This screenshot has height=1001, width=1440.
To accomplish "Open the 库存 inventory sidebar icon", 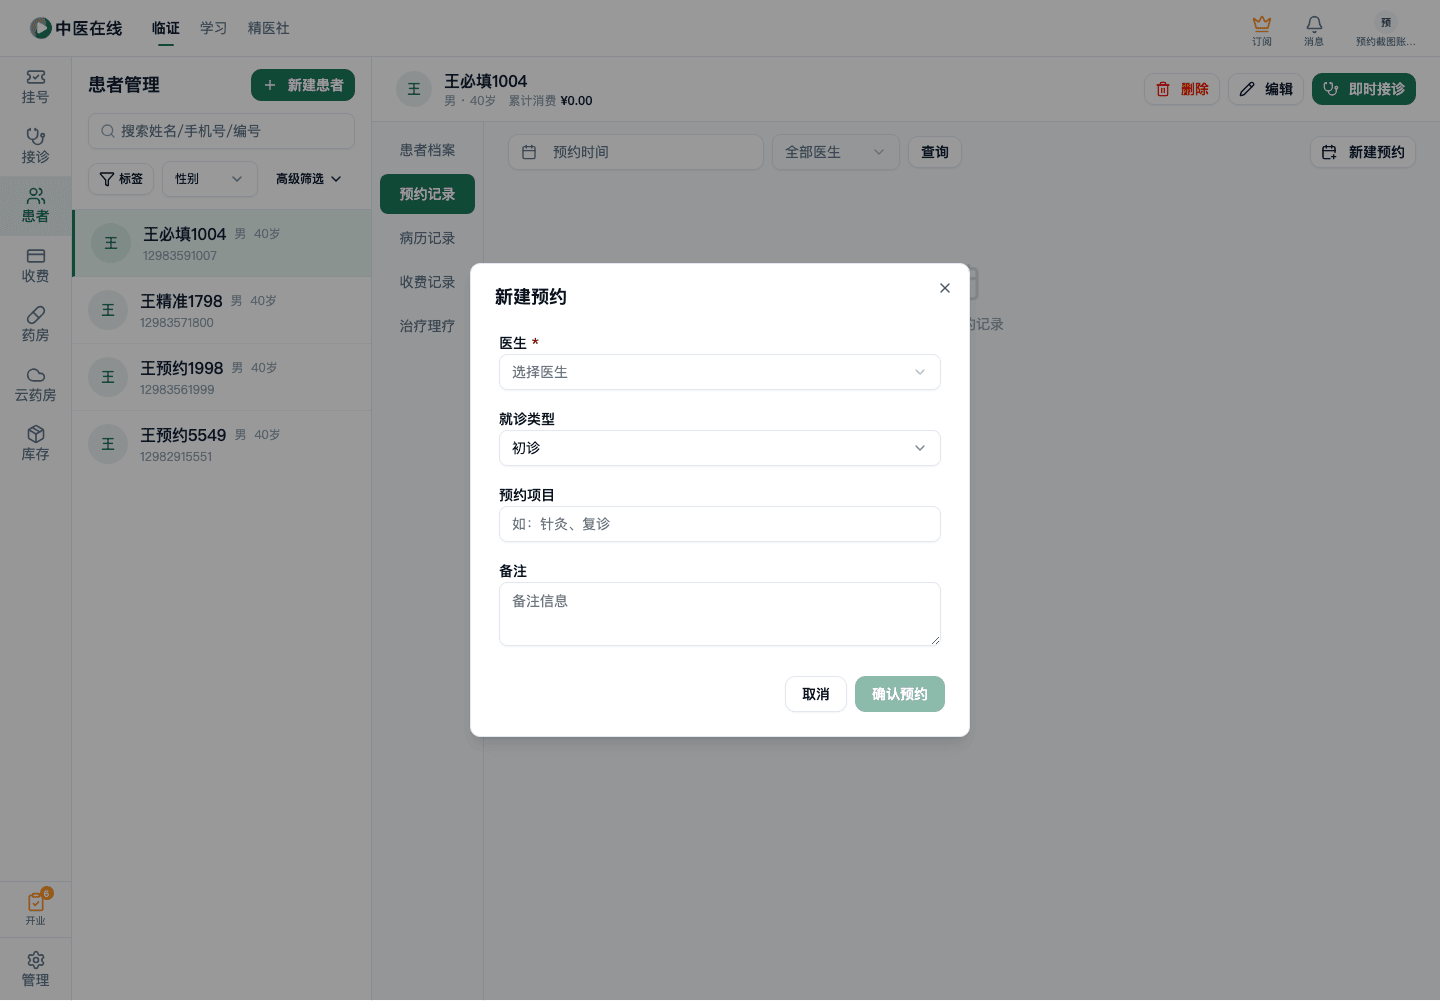I will point(35,444).
